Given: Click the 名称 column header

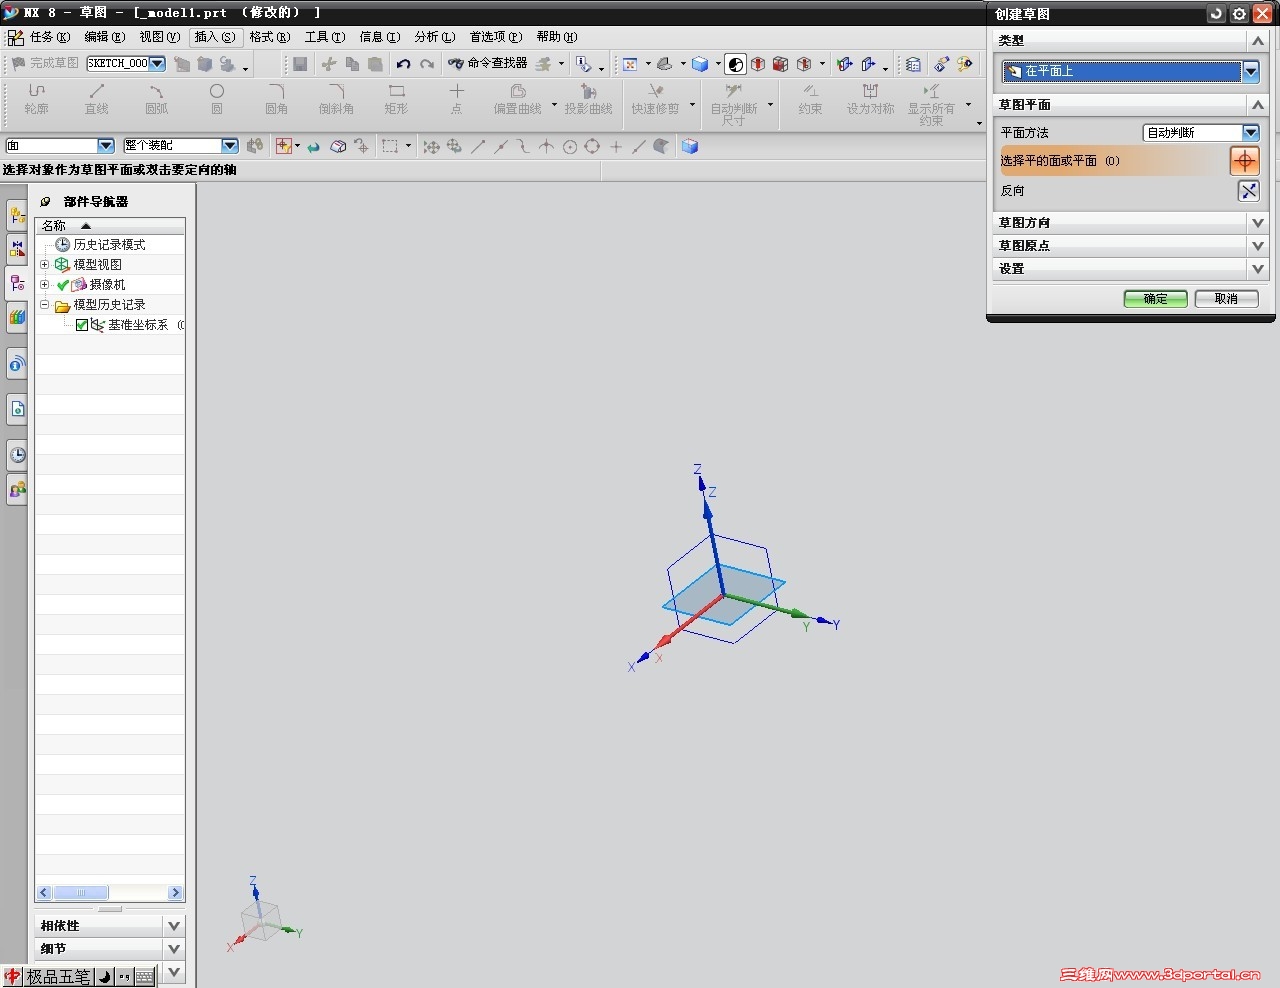Looking at the screenshot, I should 110,226.
